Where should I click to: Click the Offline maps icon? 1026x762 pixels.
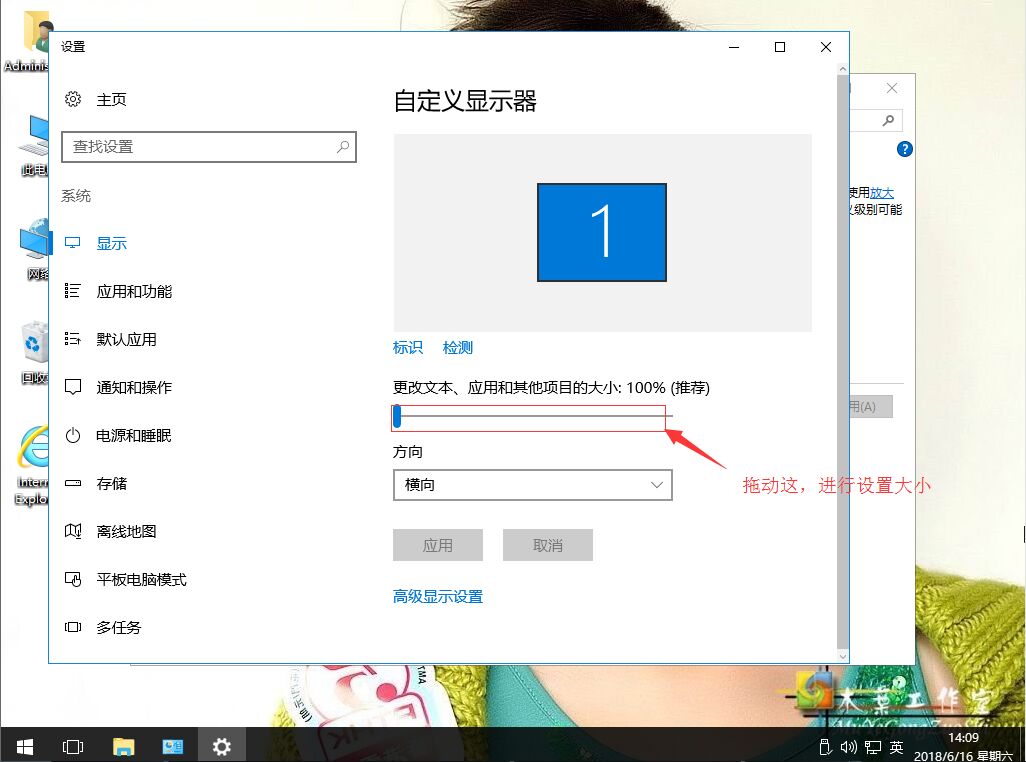73,531
